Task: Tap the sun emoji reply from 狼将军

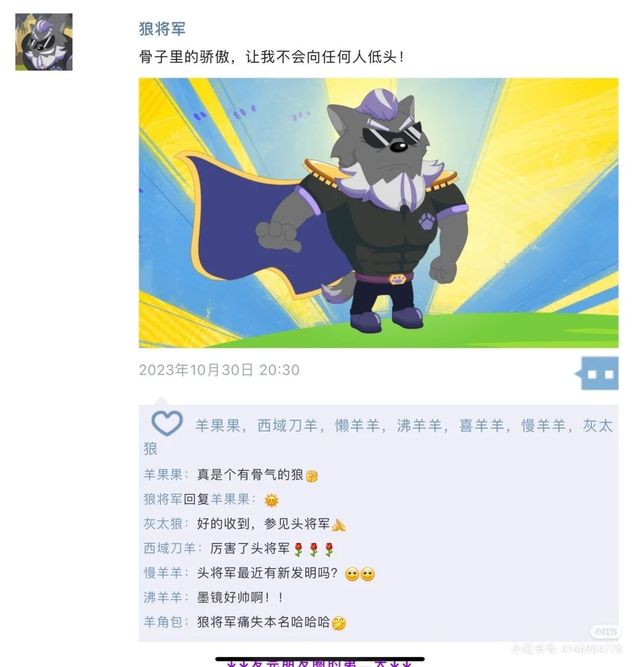Action: click(x=271, y=500)
